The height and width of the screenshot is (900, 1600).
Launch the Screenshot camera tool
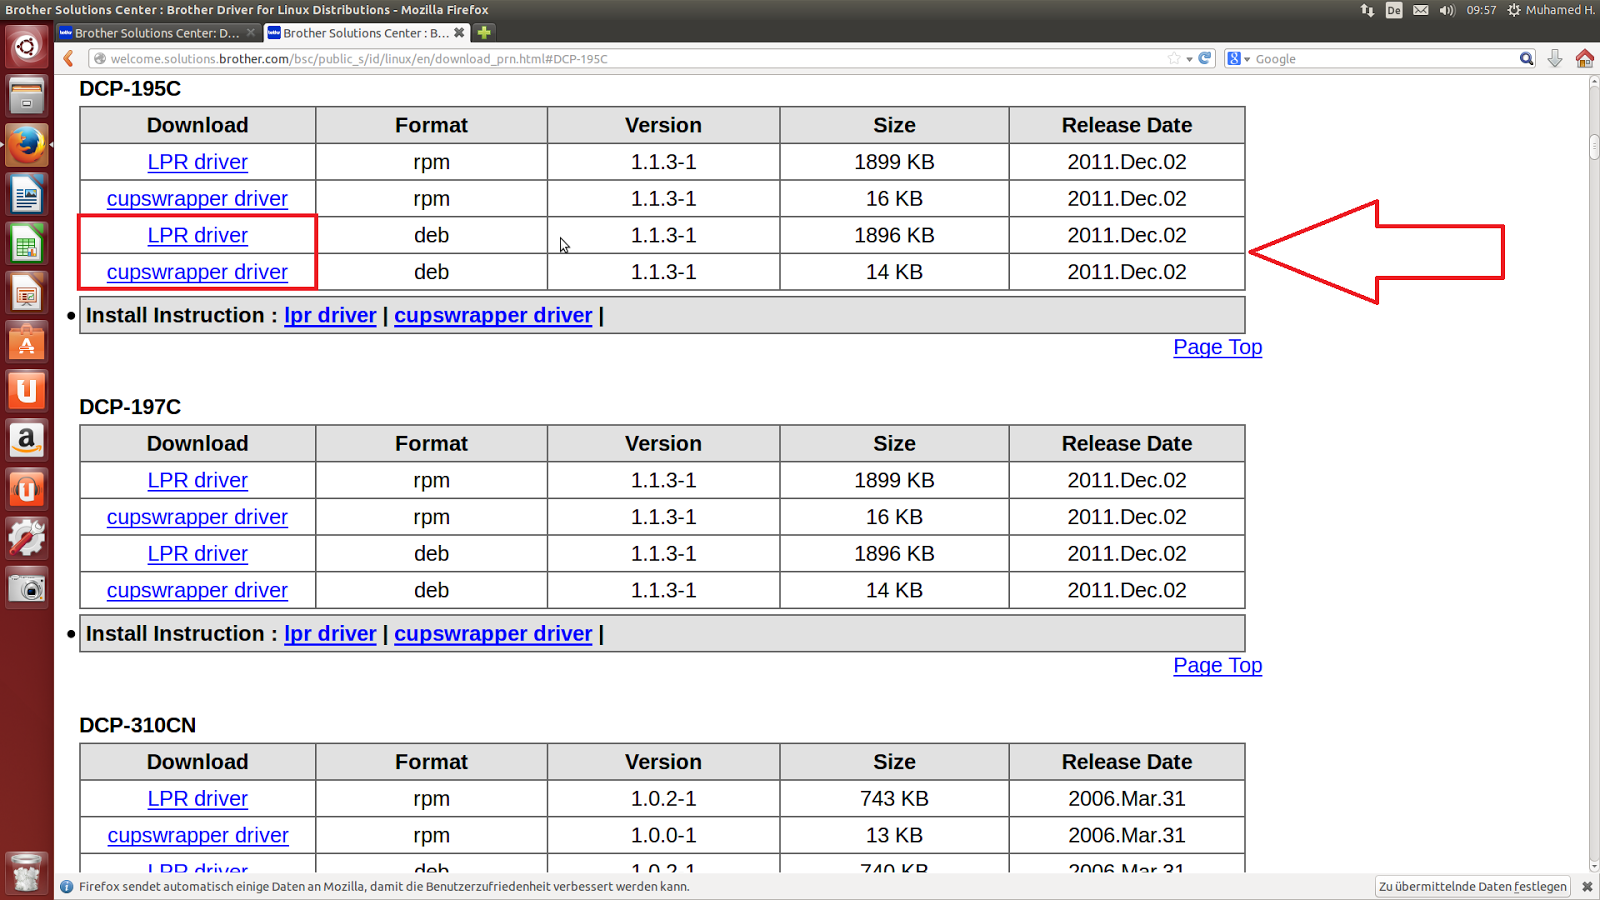click(27, 588)
